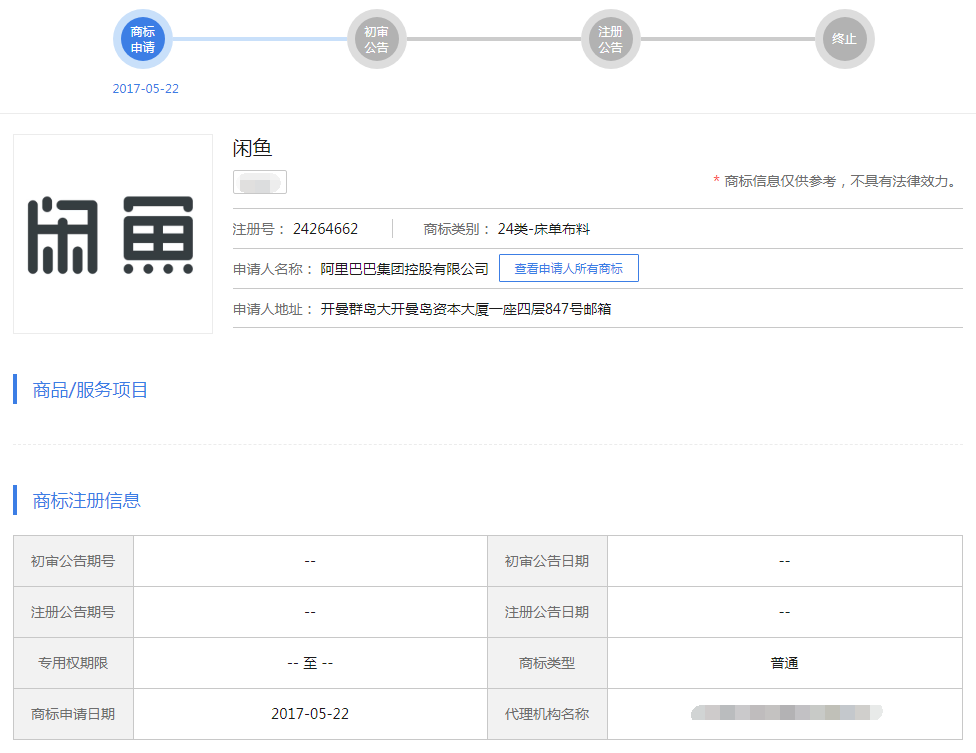Image resolution: width=976 pixels, height=753 pixels.
Task: Click the 代理机构名称 table header cell
Action: click(x=547, y=714)
